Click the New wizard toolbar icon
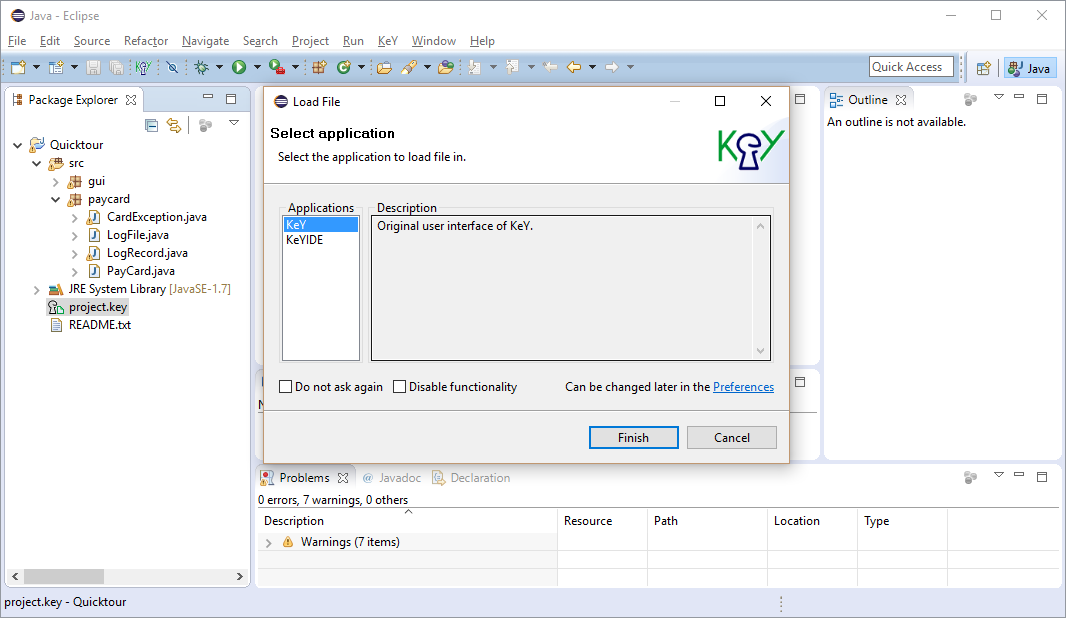The height and width of the screenshot is (618, 1066). pyautogui.click(x=18, y=67)
